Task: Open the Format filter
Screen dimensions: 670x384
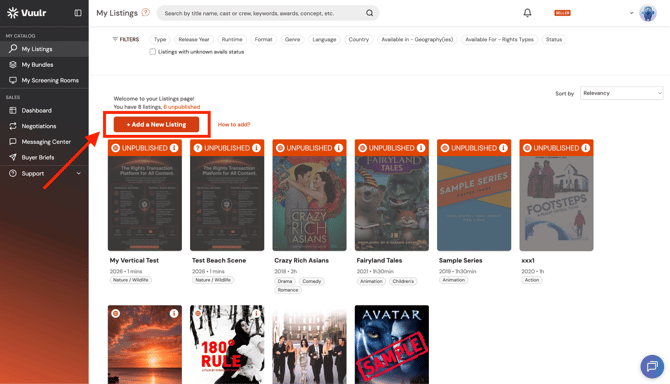Action: click(x=264, y=39)
